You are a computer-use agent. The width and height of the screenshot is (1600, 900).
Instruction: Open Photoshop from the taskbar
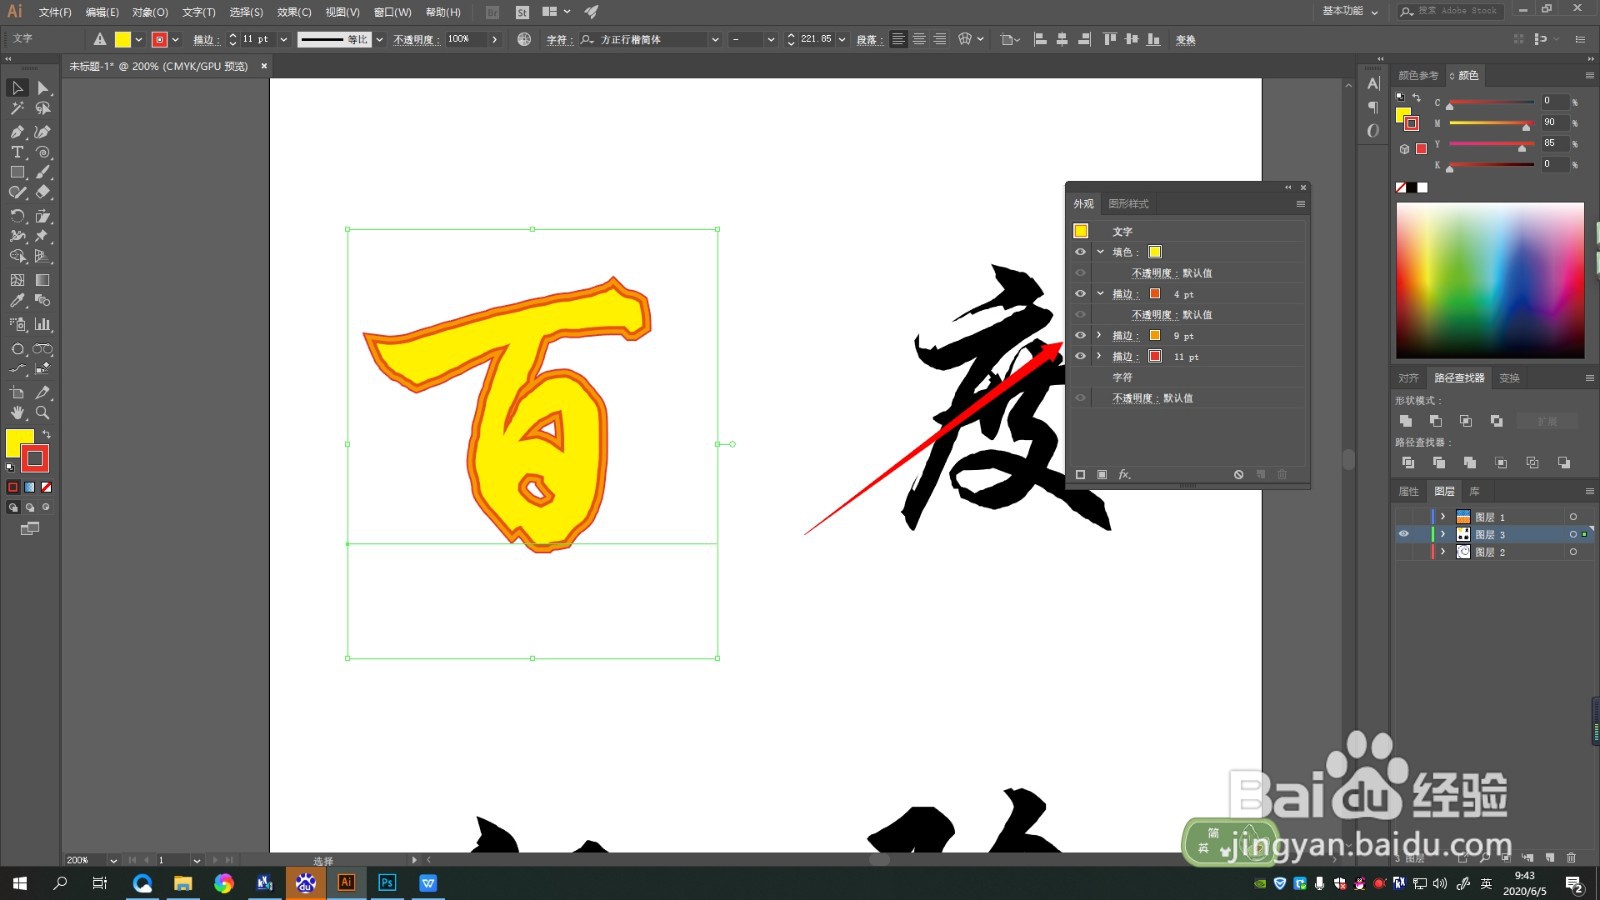point(387,883)
